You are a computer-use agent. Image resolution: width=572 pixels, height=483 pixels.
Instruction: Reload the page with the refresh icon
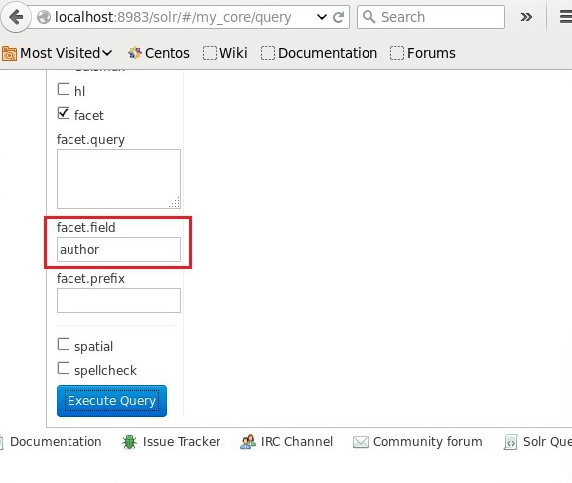339,17
